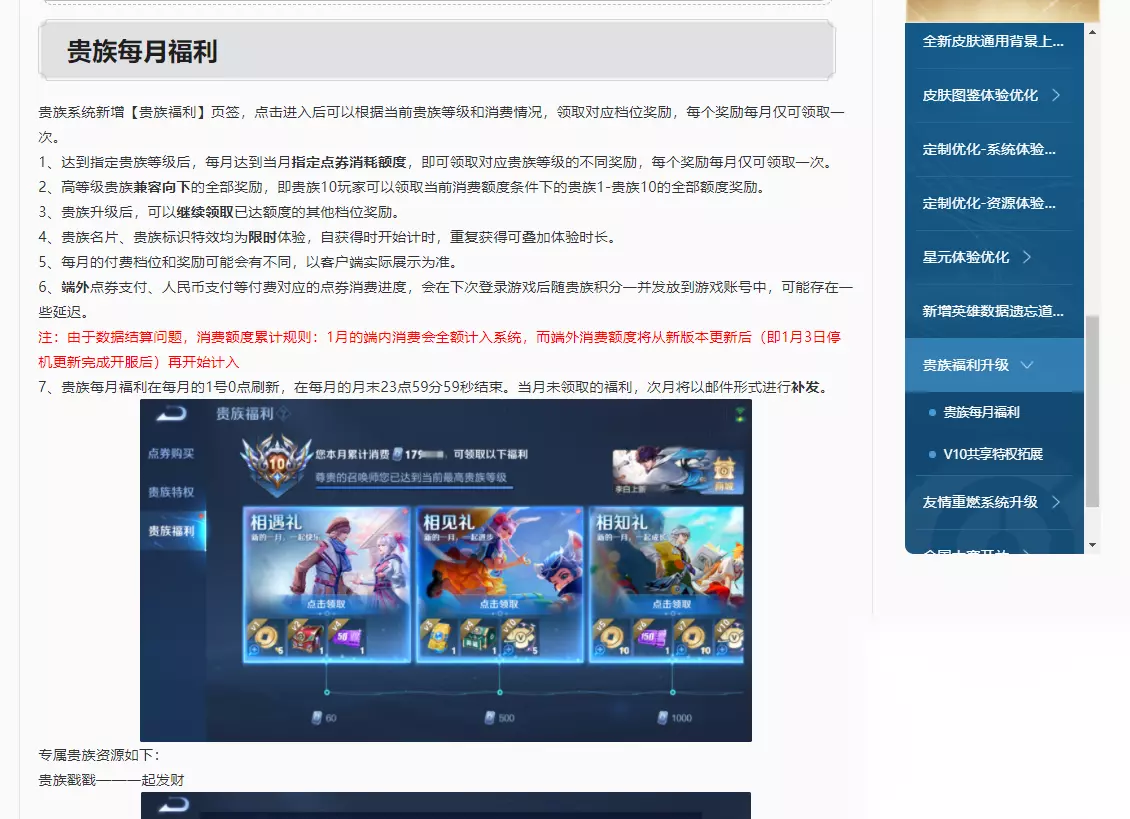1130x819 pixels.
Task: Select the V10共享特权拓展 sub-item
Action: pyautogui.click(x=993, y=454)
